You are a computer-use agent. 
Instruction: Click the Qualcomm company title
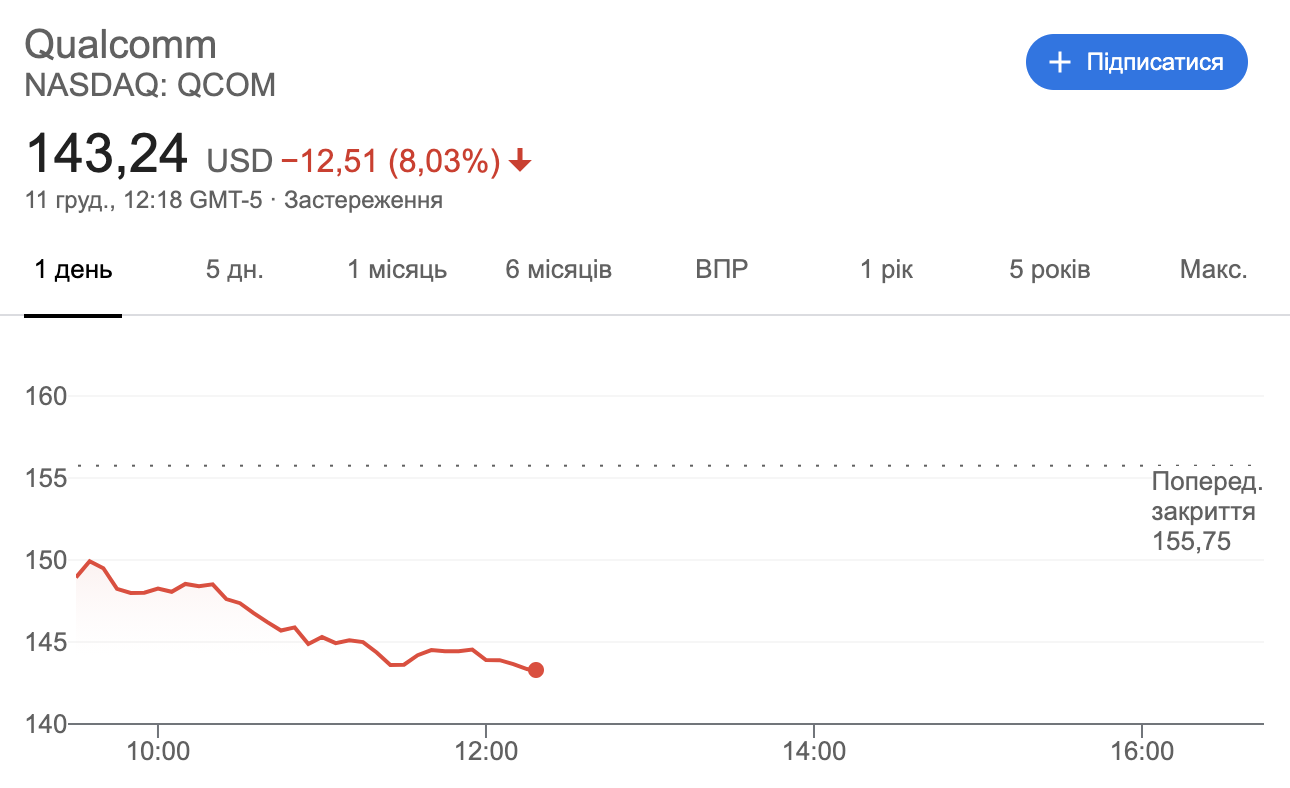[120, 45]
